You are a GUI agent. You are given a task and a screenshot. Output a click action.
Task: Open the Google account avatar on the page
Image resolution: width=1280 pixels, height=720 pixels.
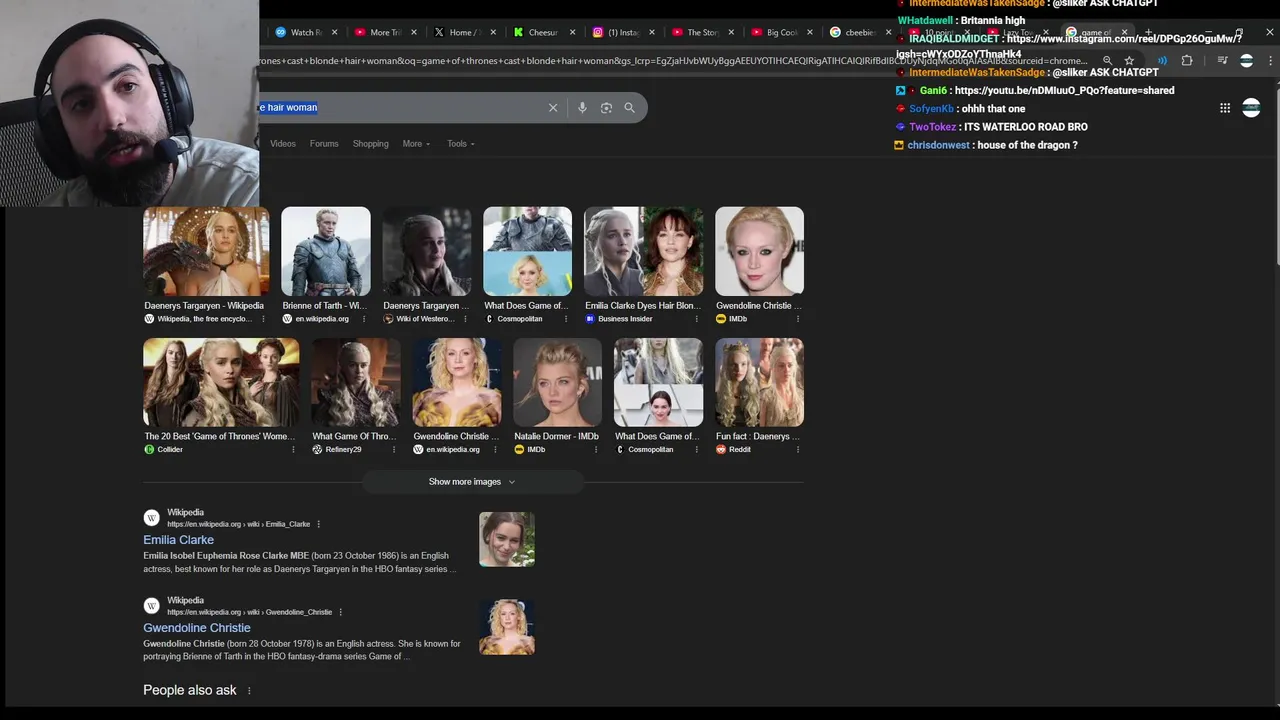click(1251, 108)
